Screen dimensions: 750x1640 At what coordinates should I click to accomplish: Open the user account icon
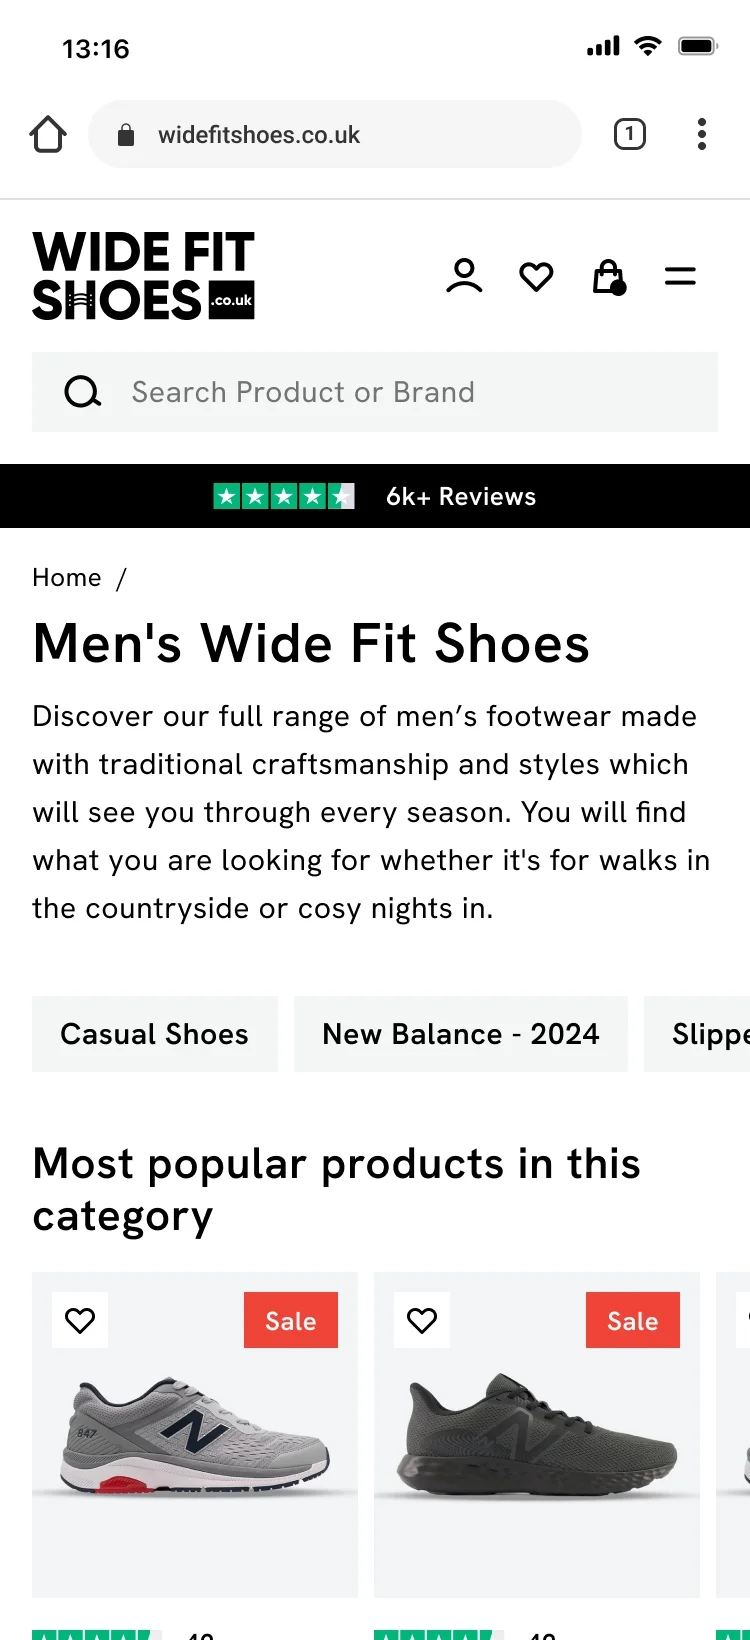pyautogui.click(x=464, y=276)
